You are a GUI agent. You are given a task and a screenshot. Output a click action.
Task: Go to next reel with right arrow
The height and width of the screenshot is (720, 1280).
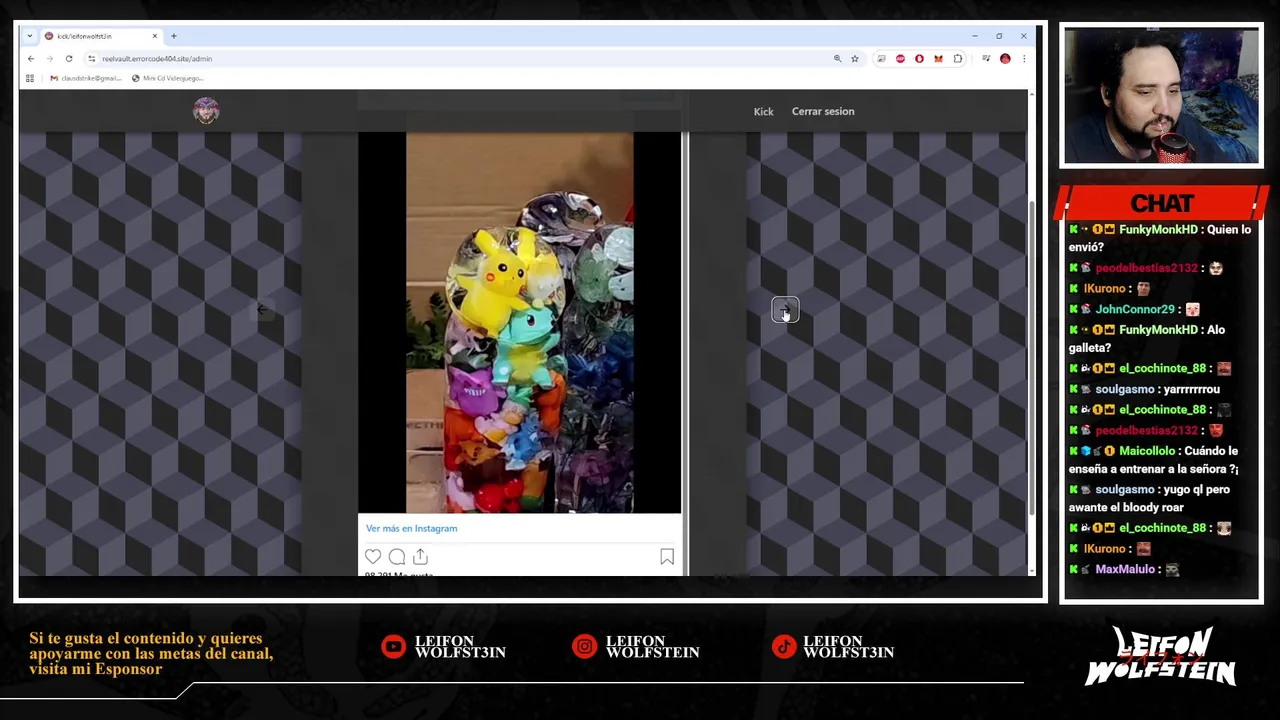pos(785,310)
